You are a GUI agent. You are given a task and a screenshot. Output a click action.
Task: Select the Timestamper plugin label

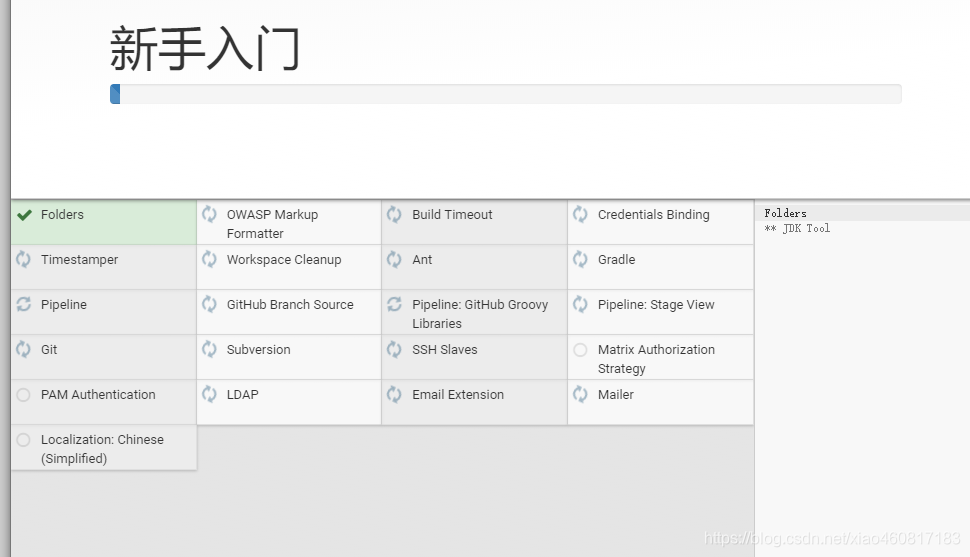pyautogui.click(x=79, y=260)
